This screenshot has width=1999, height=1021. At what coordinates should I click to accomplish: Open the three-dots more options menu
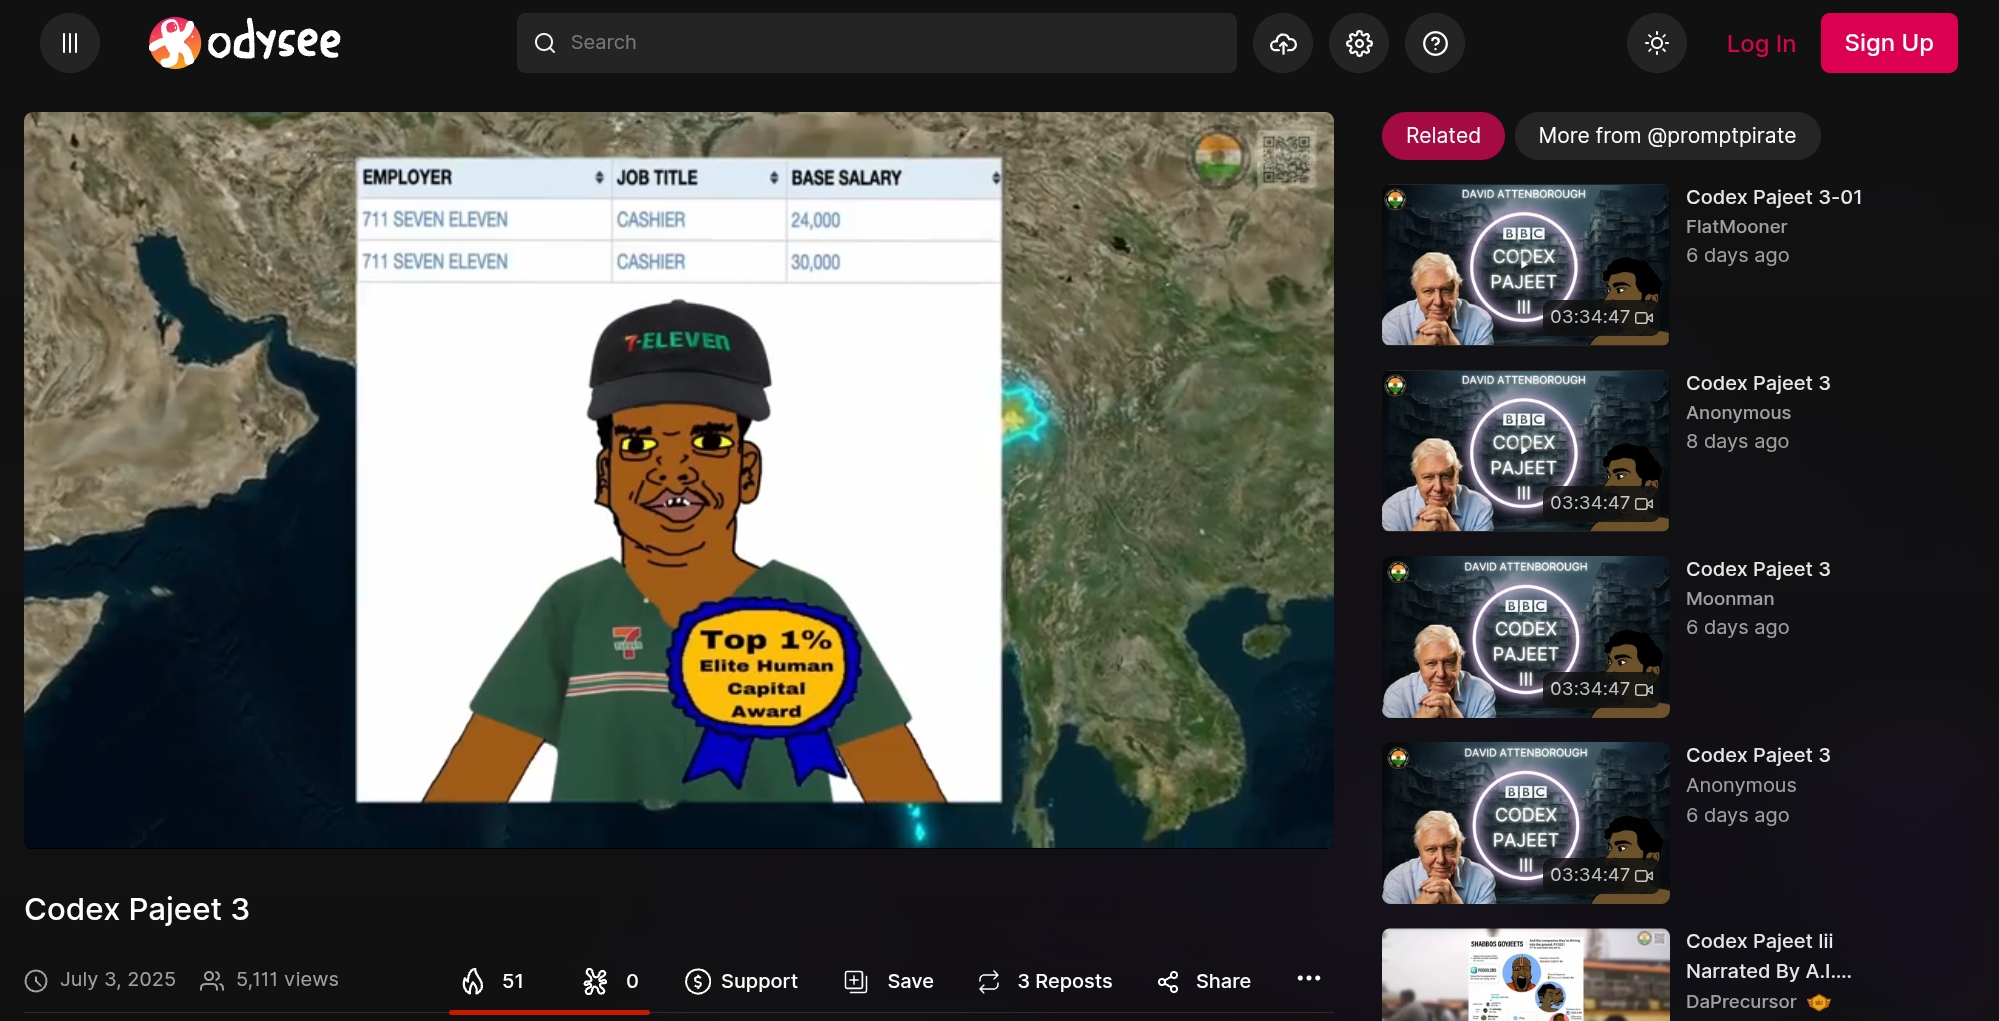click(x=1308, y=979)
